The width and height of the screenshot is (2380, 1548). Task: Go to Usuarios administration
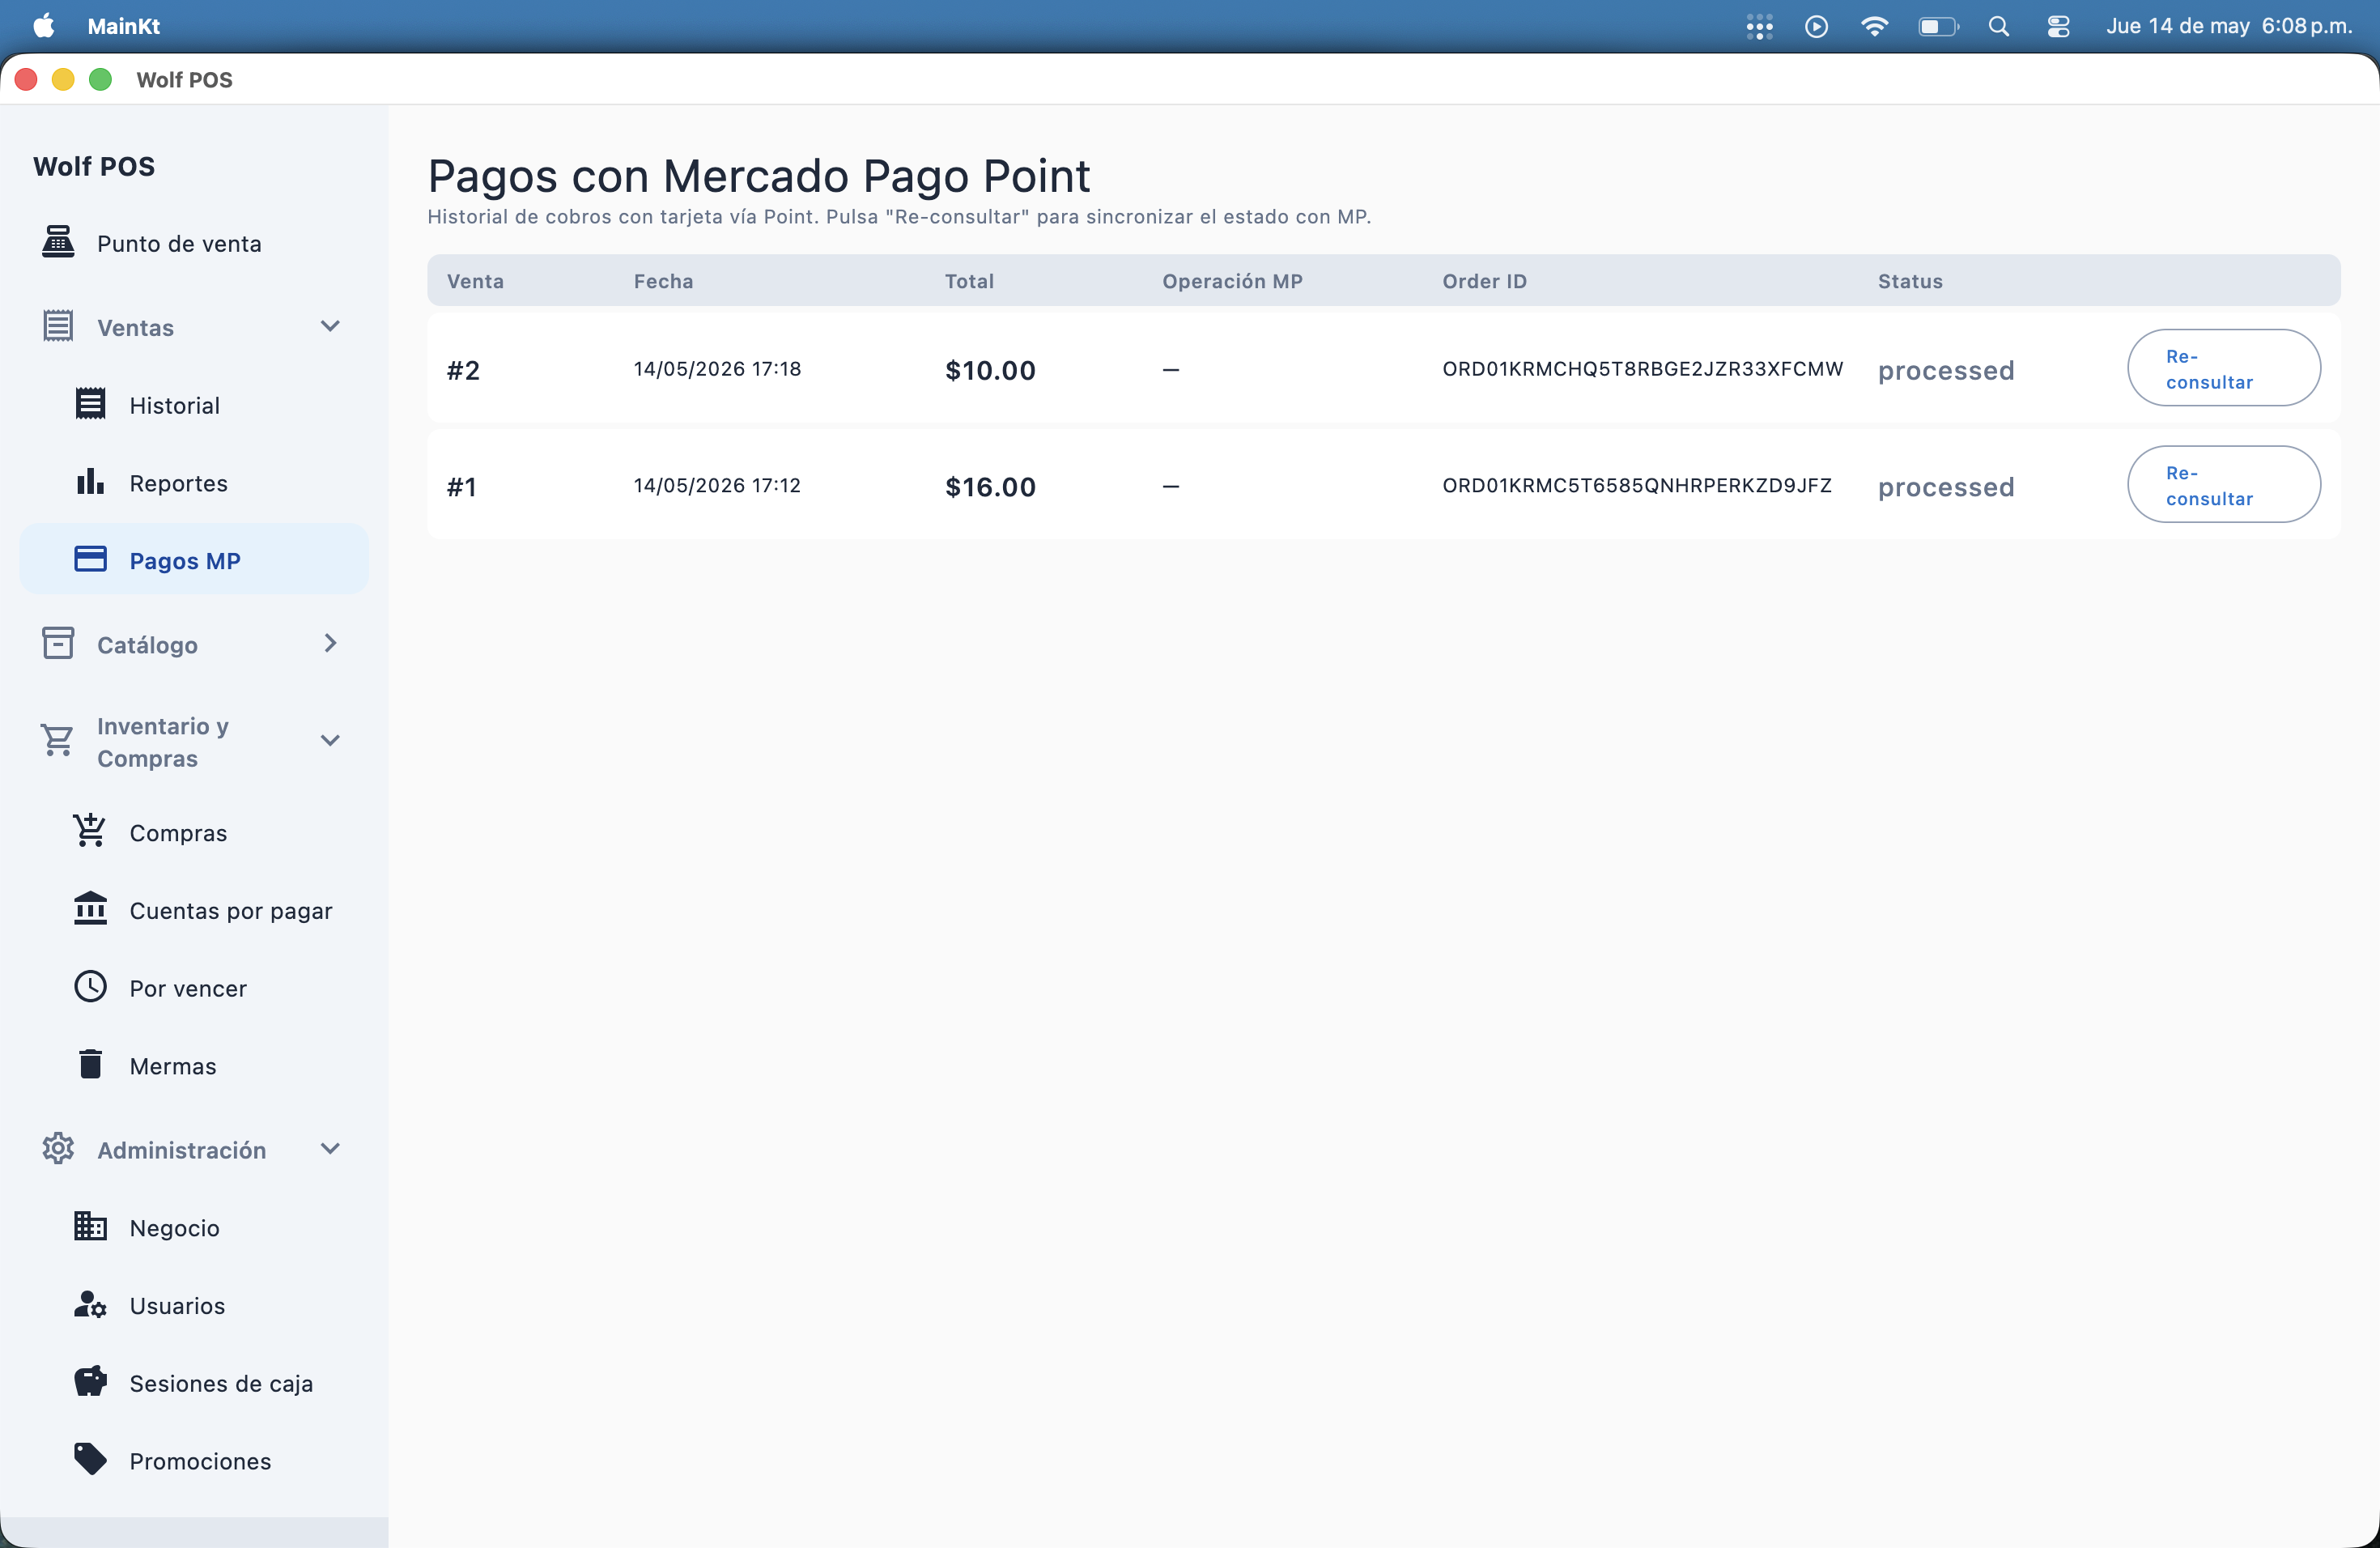(x=194, y=1305)
